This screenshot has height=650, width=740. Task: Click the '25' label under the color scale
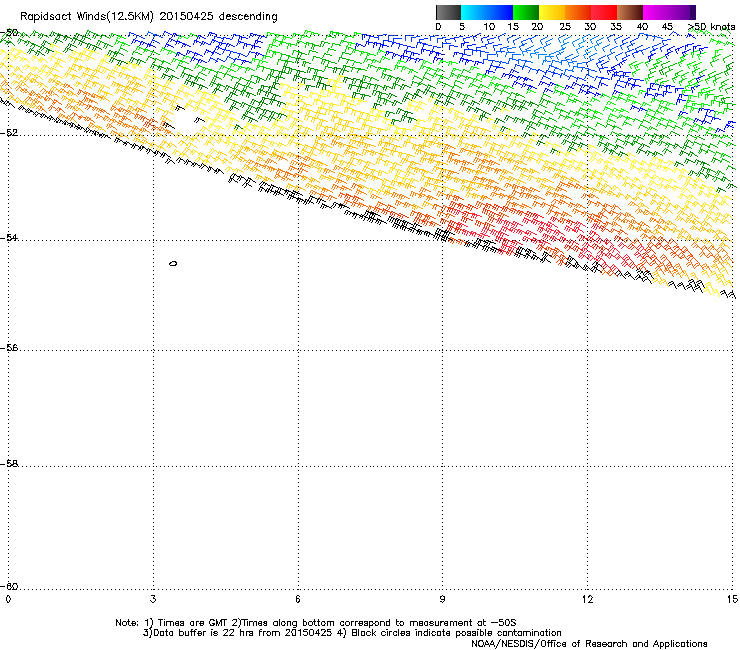click(x=564, y=27)
